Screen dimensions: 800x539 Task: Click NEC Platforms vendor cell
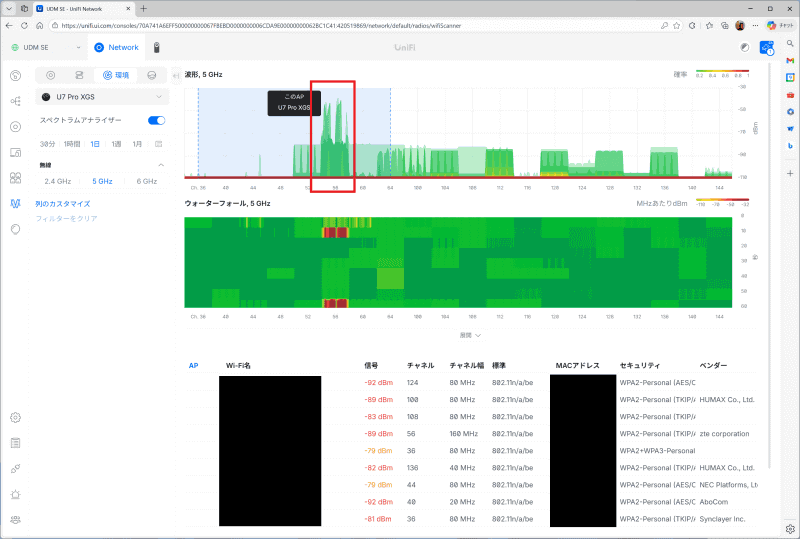(x=728, y=485)
